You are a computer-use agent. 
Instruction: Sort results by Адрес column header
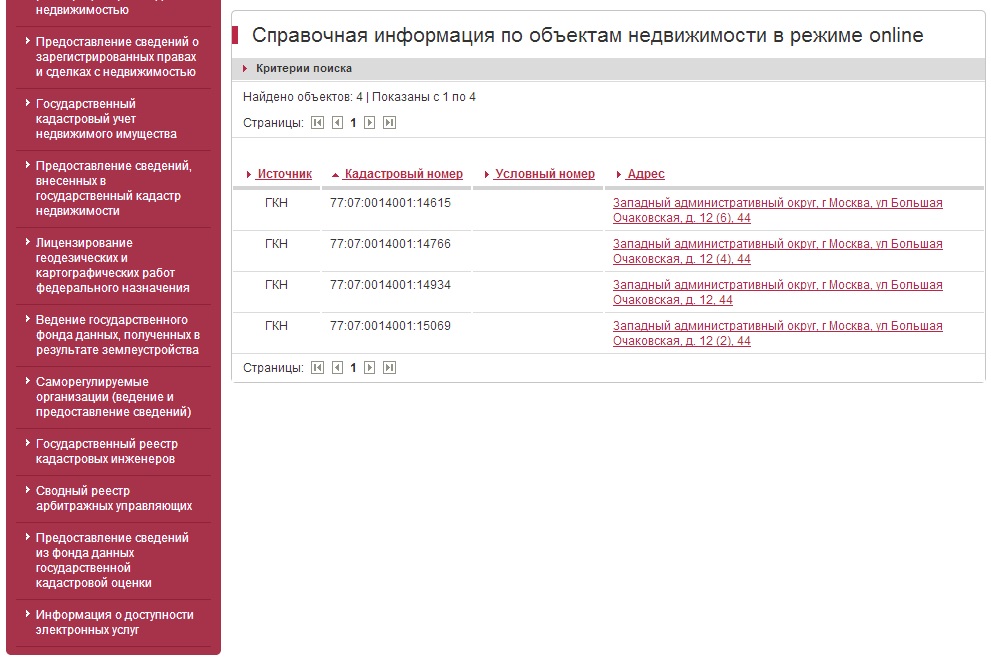click(645, 174)
